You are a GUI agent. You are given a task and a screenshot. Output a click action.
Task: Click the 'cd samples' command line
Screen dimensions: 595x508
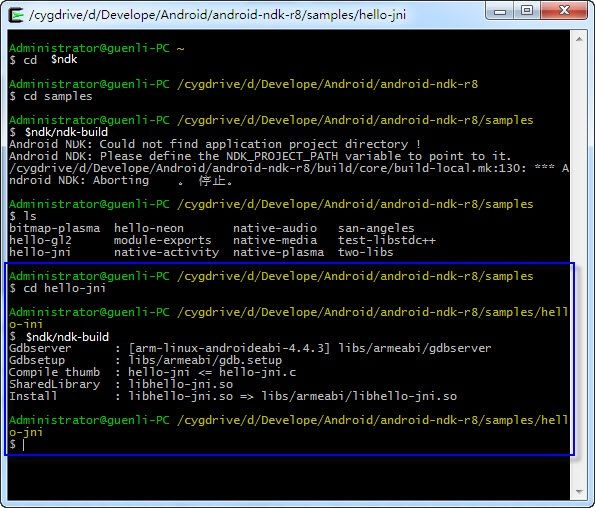pos(50,96)
